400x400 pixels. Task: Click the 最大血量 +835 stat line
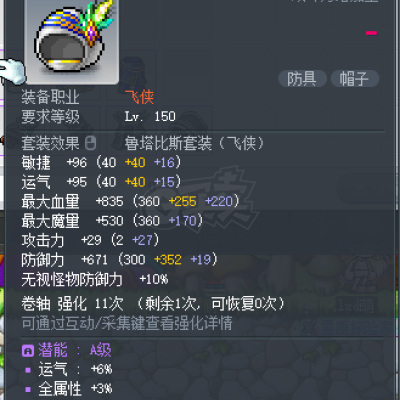click(130, 202)
